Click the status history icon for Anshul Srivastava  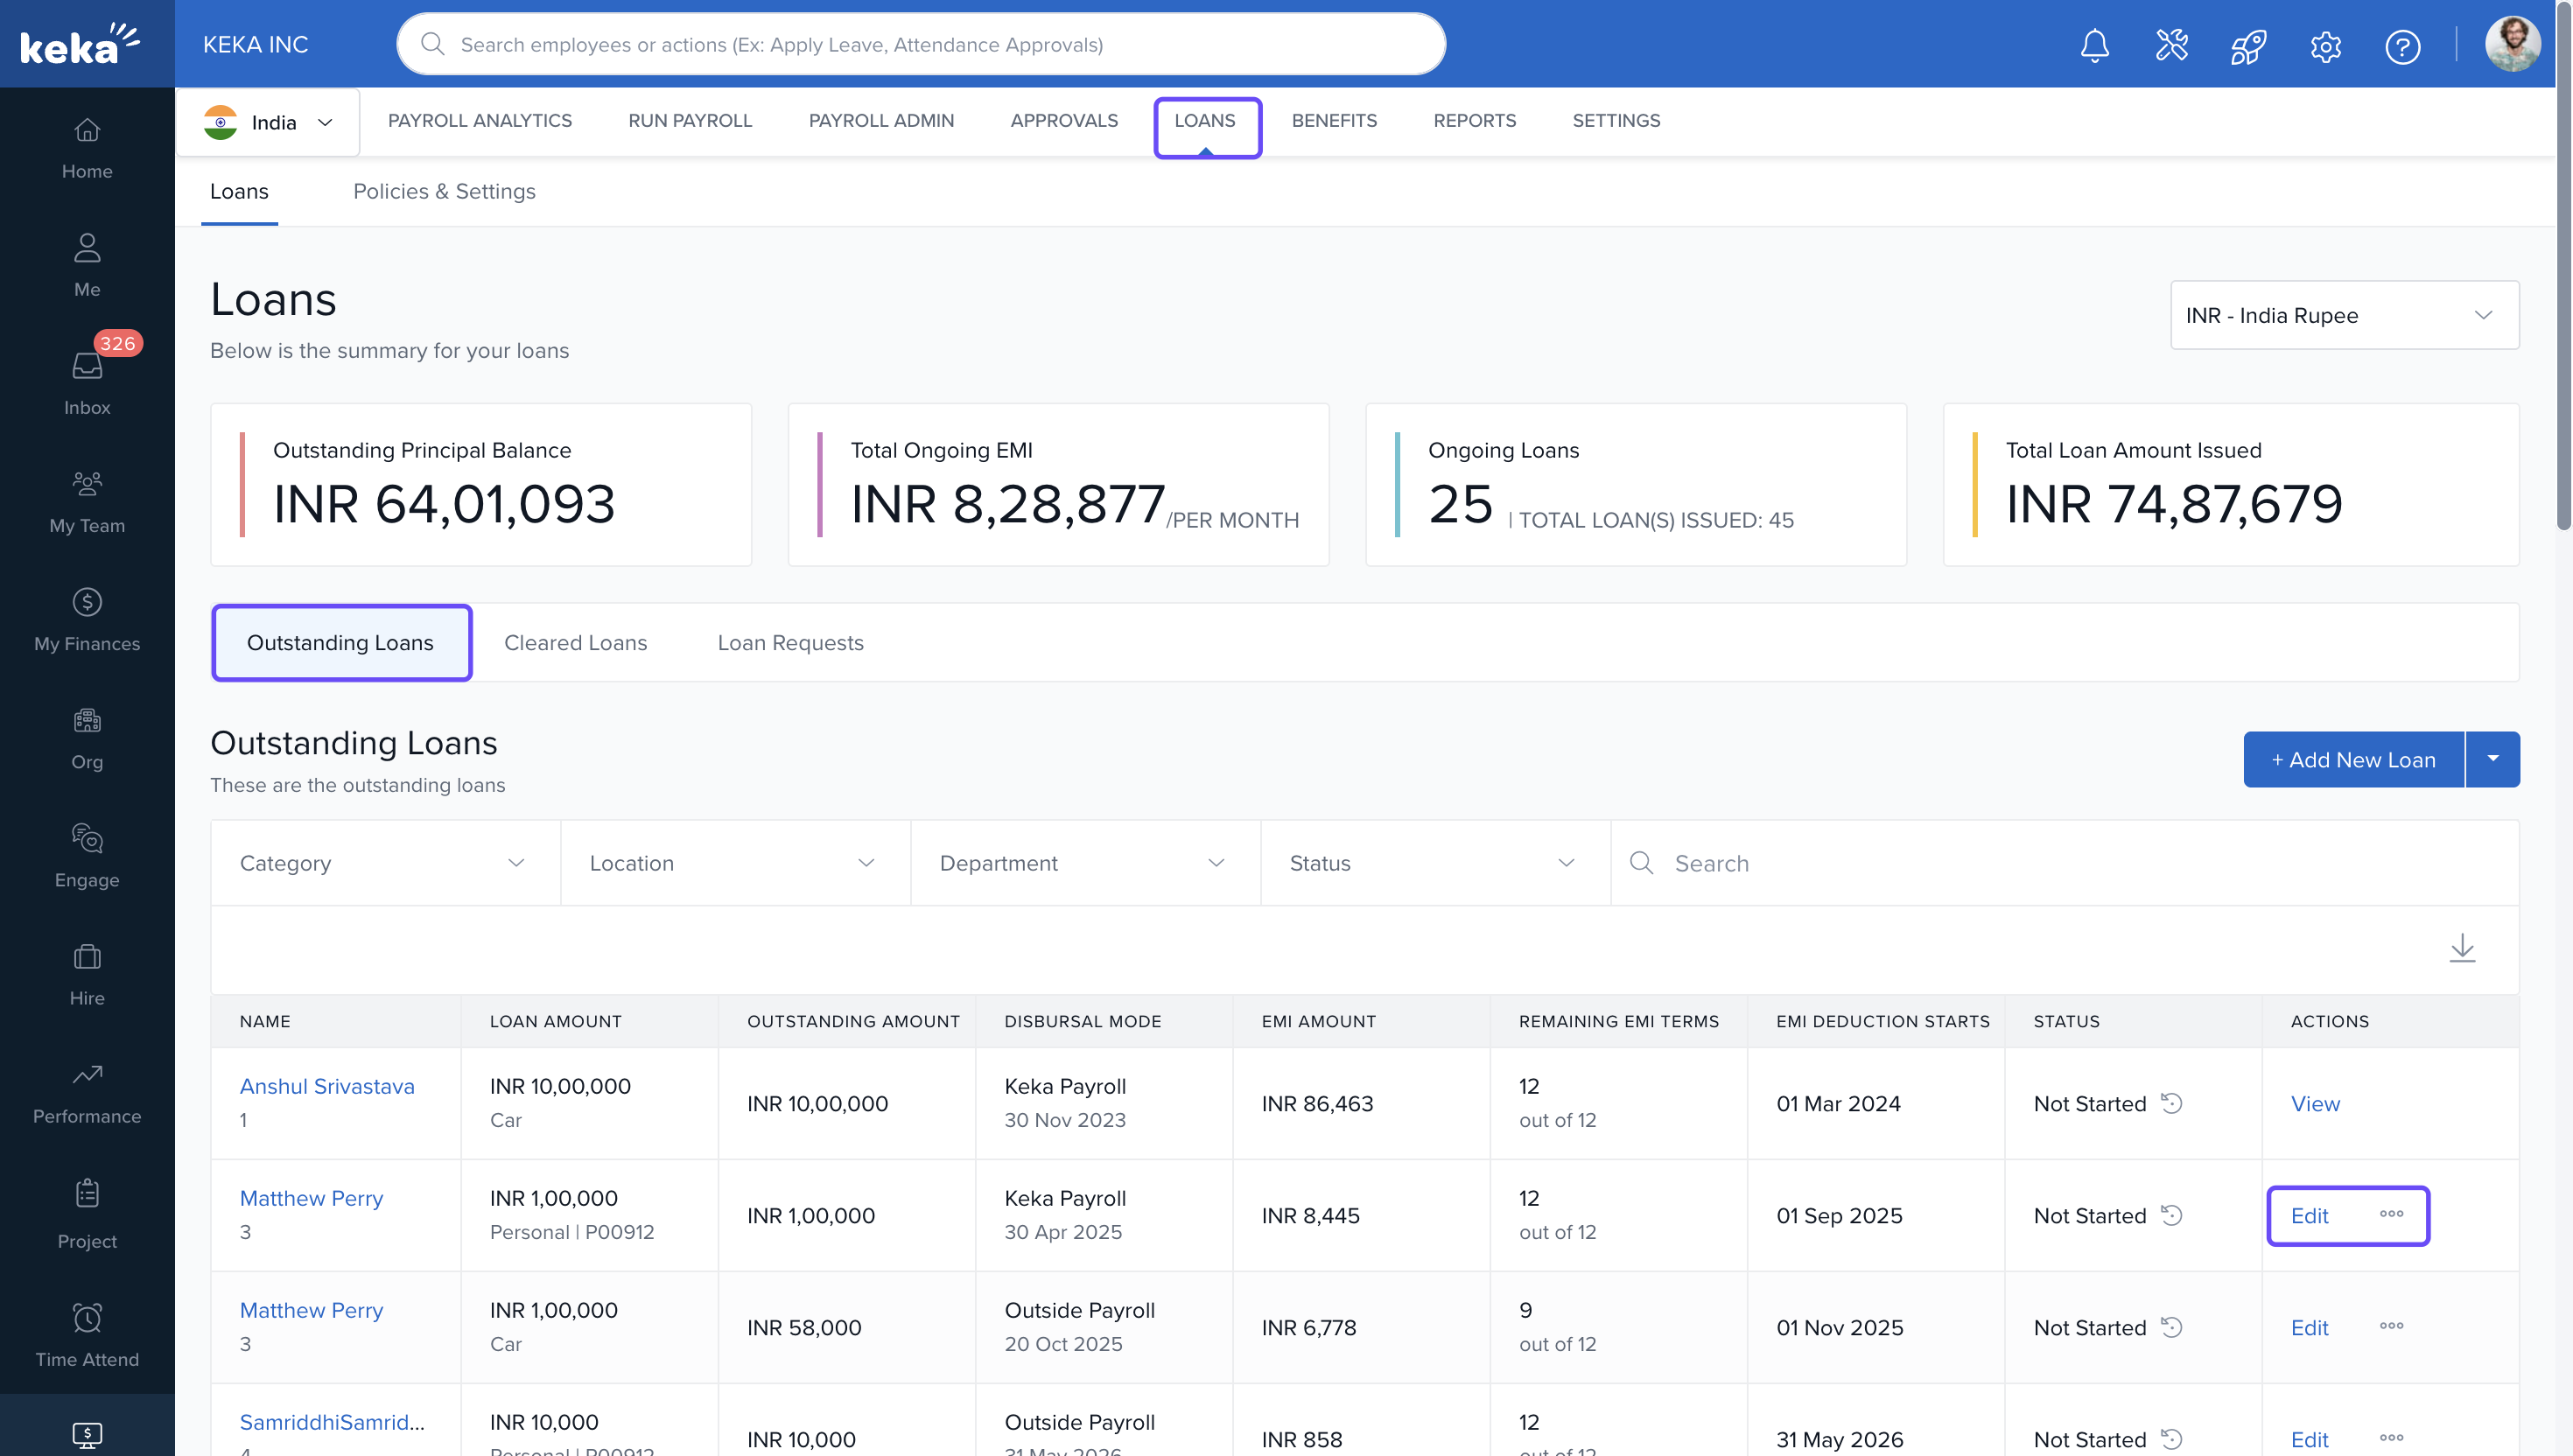2171,1103
